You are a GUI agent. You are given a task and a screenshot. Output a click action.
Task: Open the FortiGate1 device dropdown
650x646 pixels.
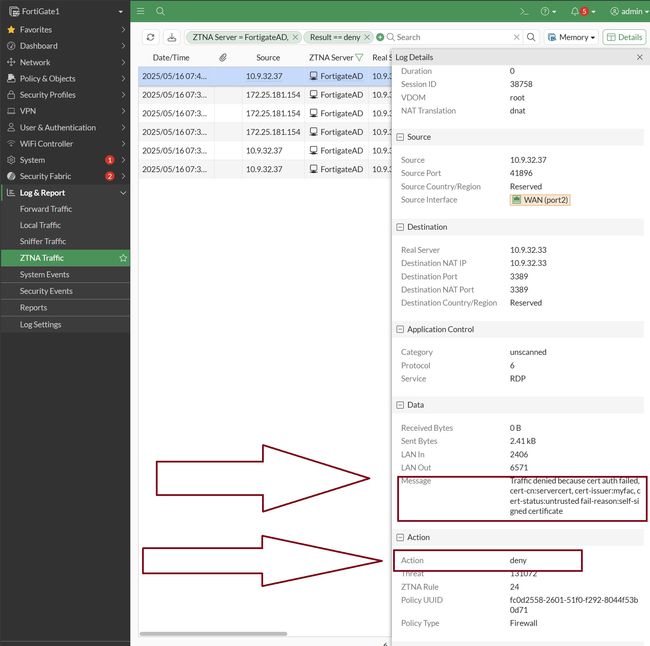coord(65,11)
